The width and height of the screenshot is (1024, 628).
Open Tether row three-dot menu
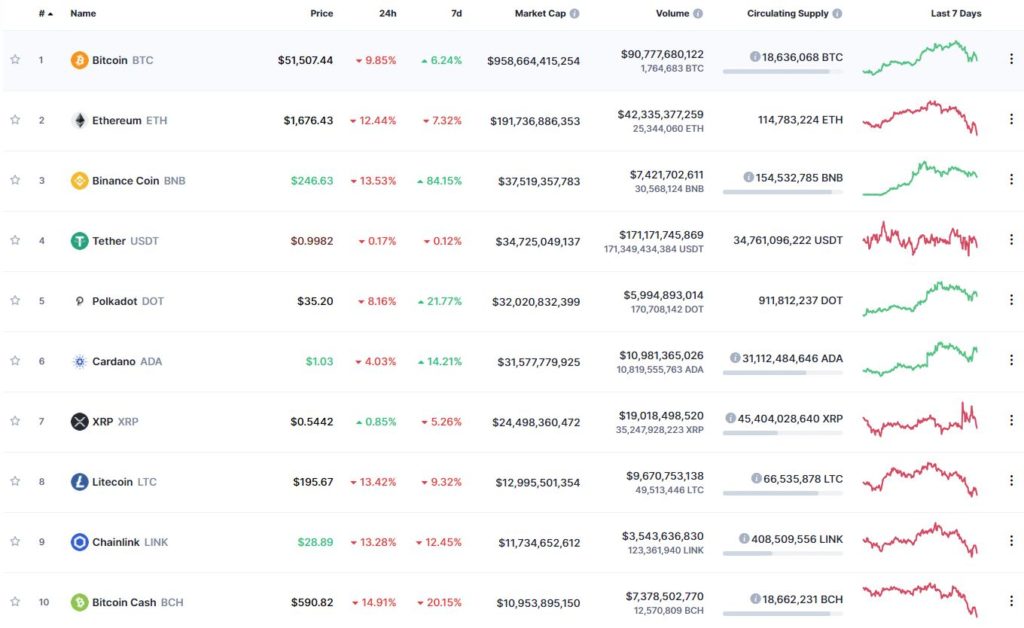(x=1011, y=240)
